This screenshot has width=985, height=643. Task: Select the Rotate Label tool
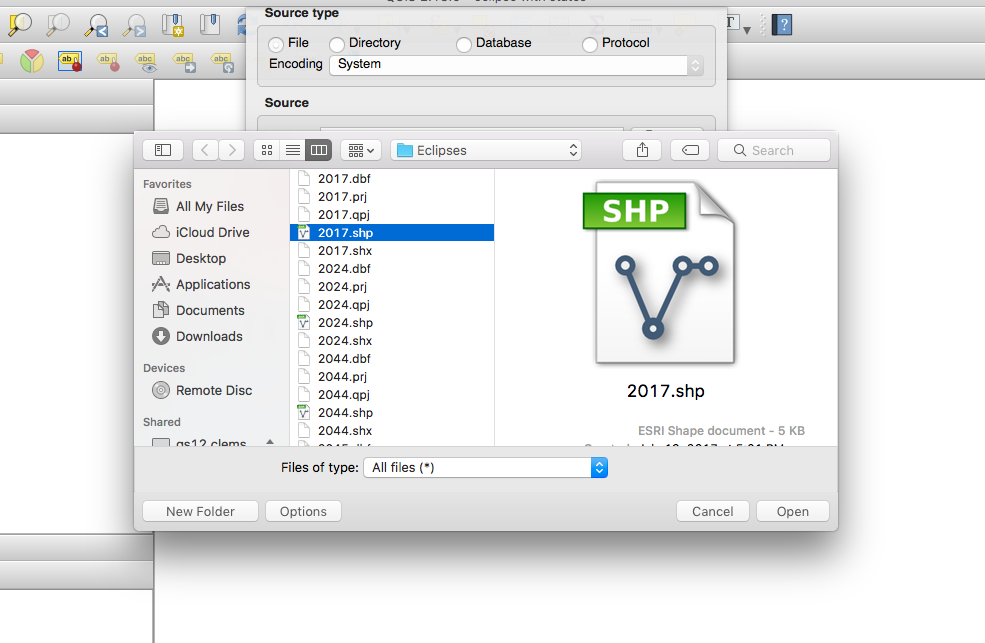[x=222, y=62]
